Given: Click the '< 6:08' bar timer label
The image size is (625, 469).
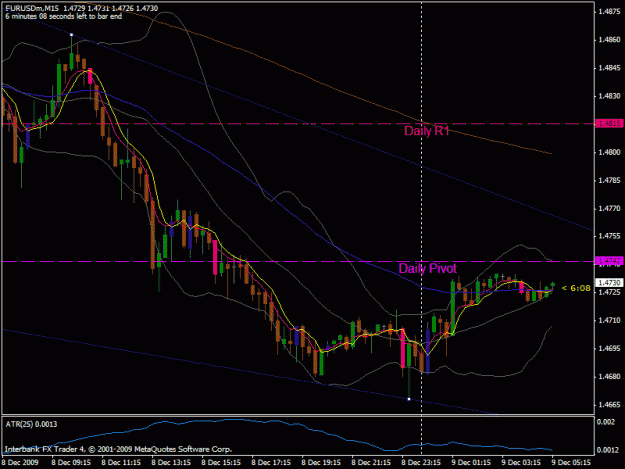Looking at the screenshot, I should [576, 288].
